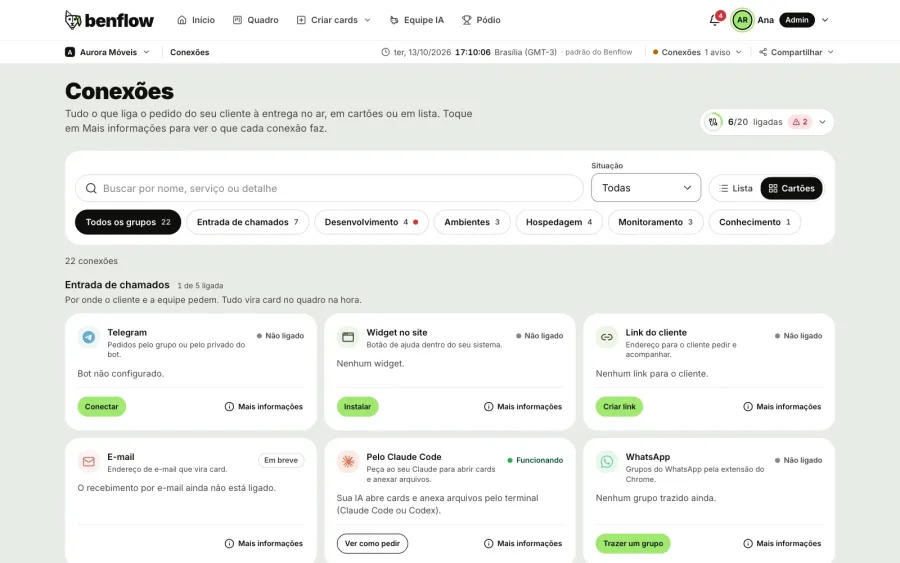Expand the Criar cards menu

333,20
